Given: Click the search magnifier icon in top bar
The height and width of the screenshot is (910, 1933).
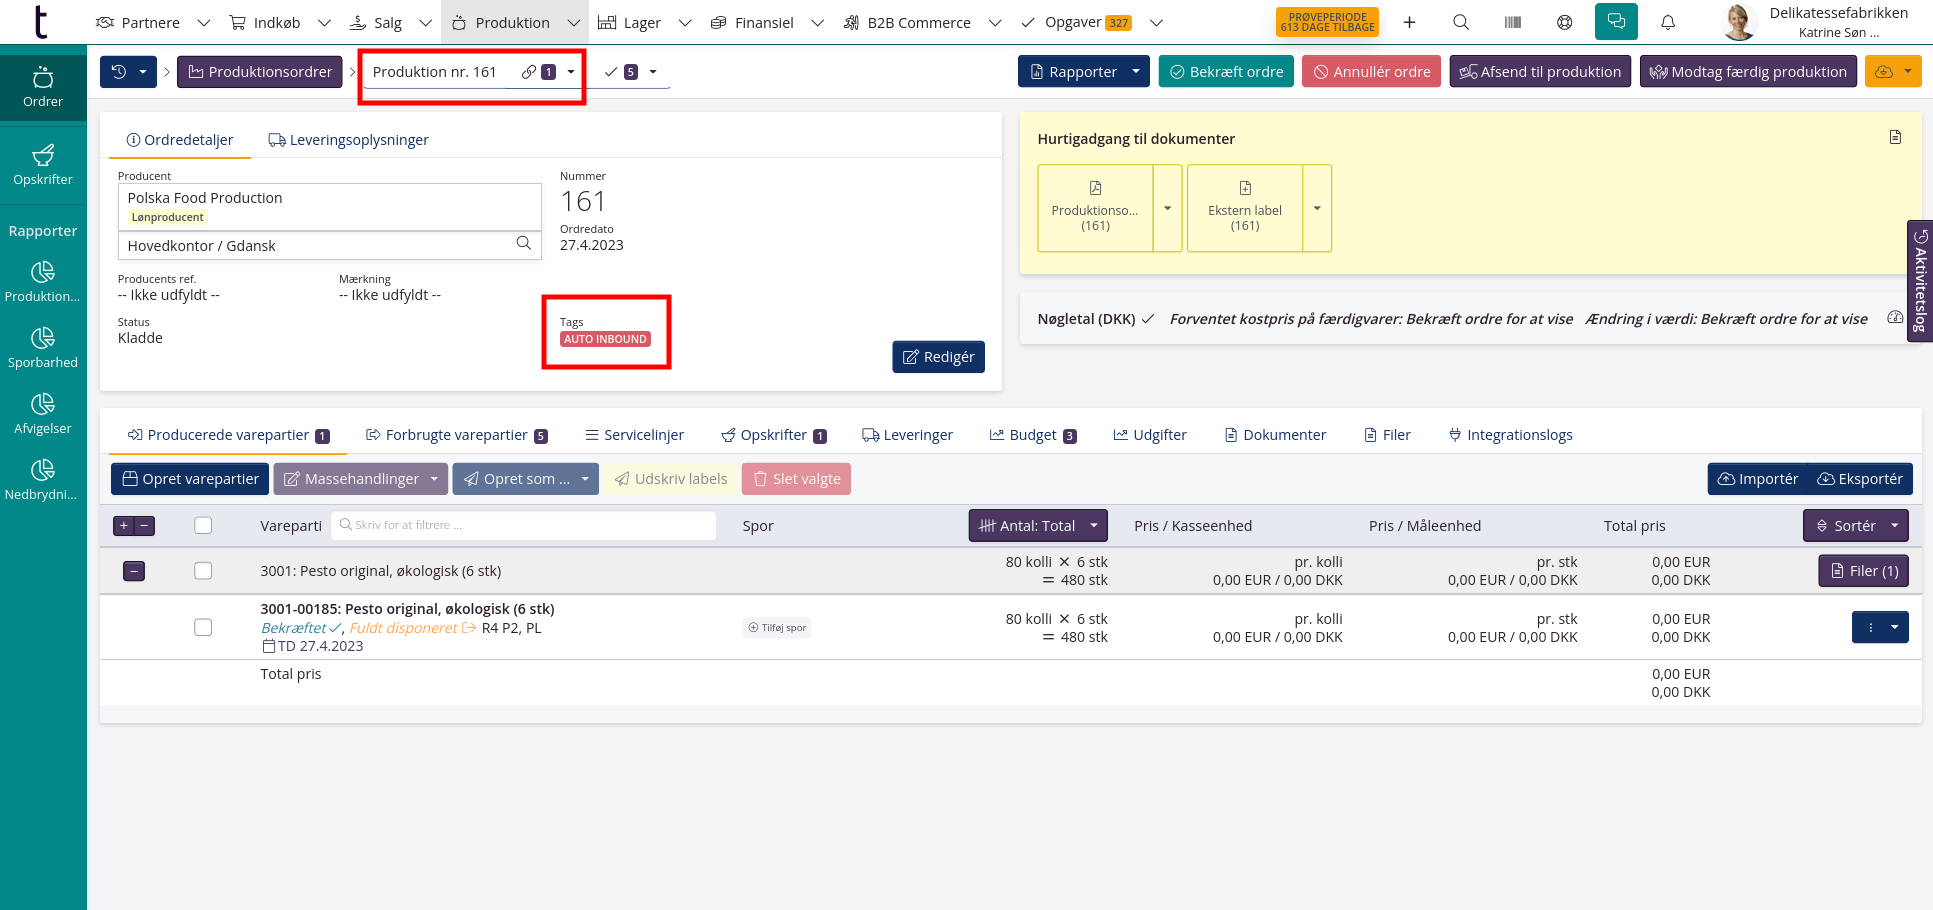Looking at the screenshot, I should 1461,22.
